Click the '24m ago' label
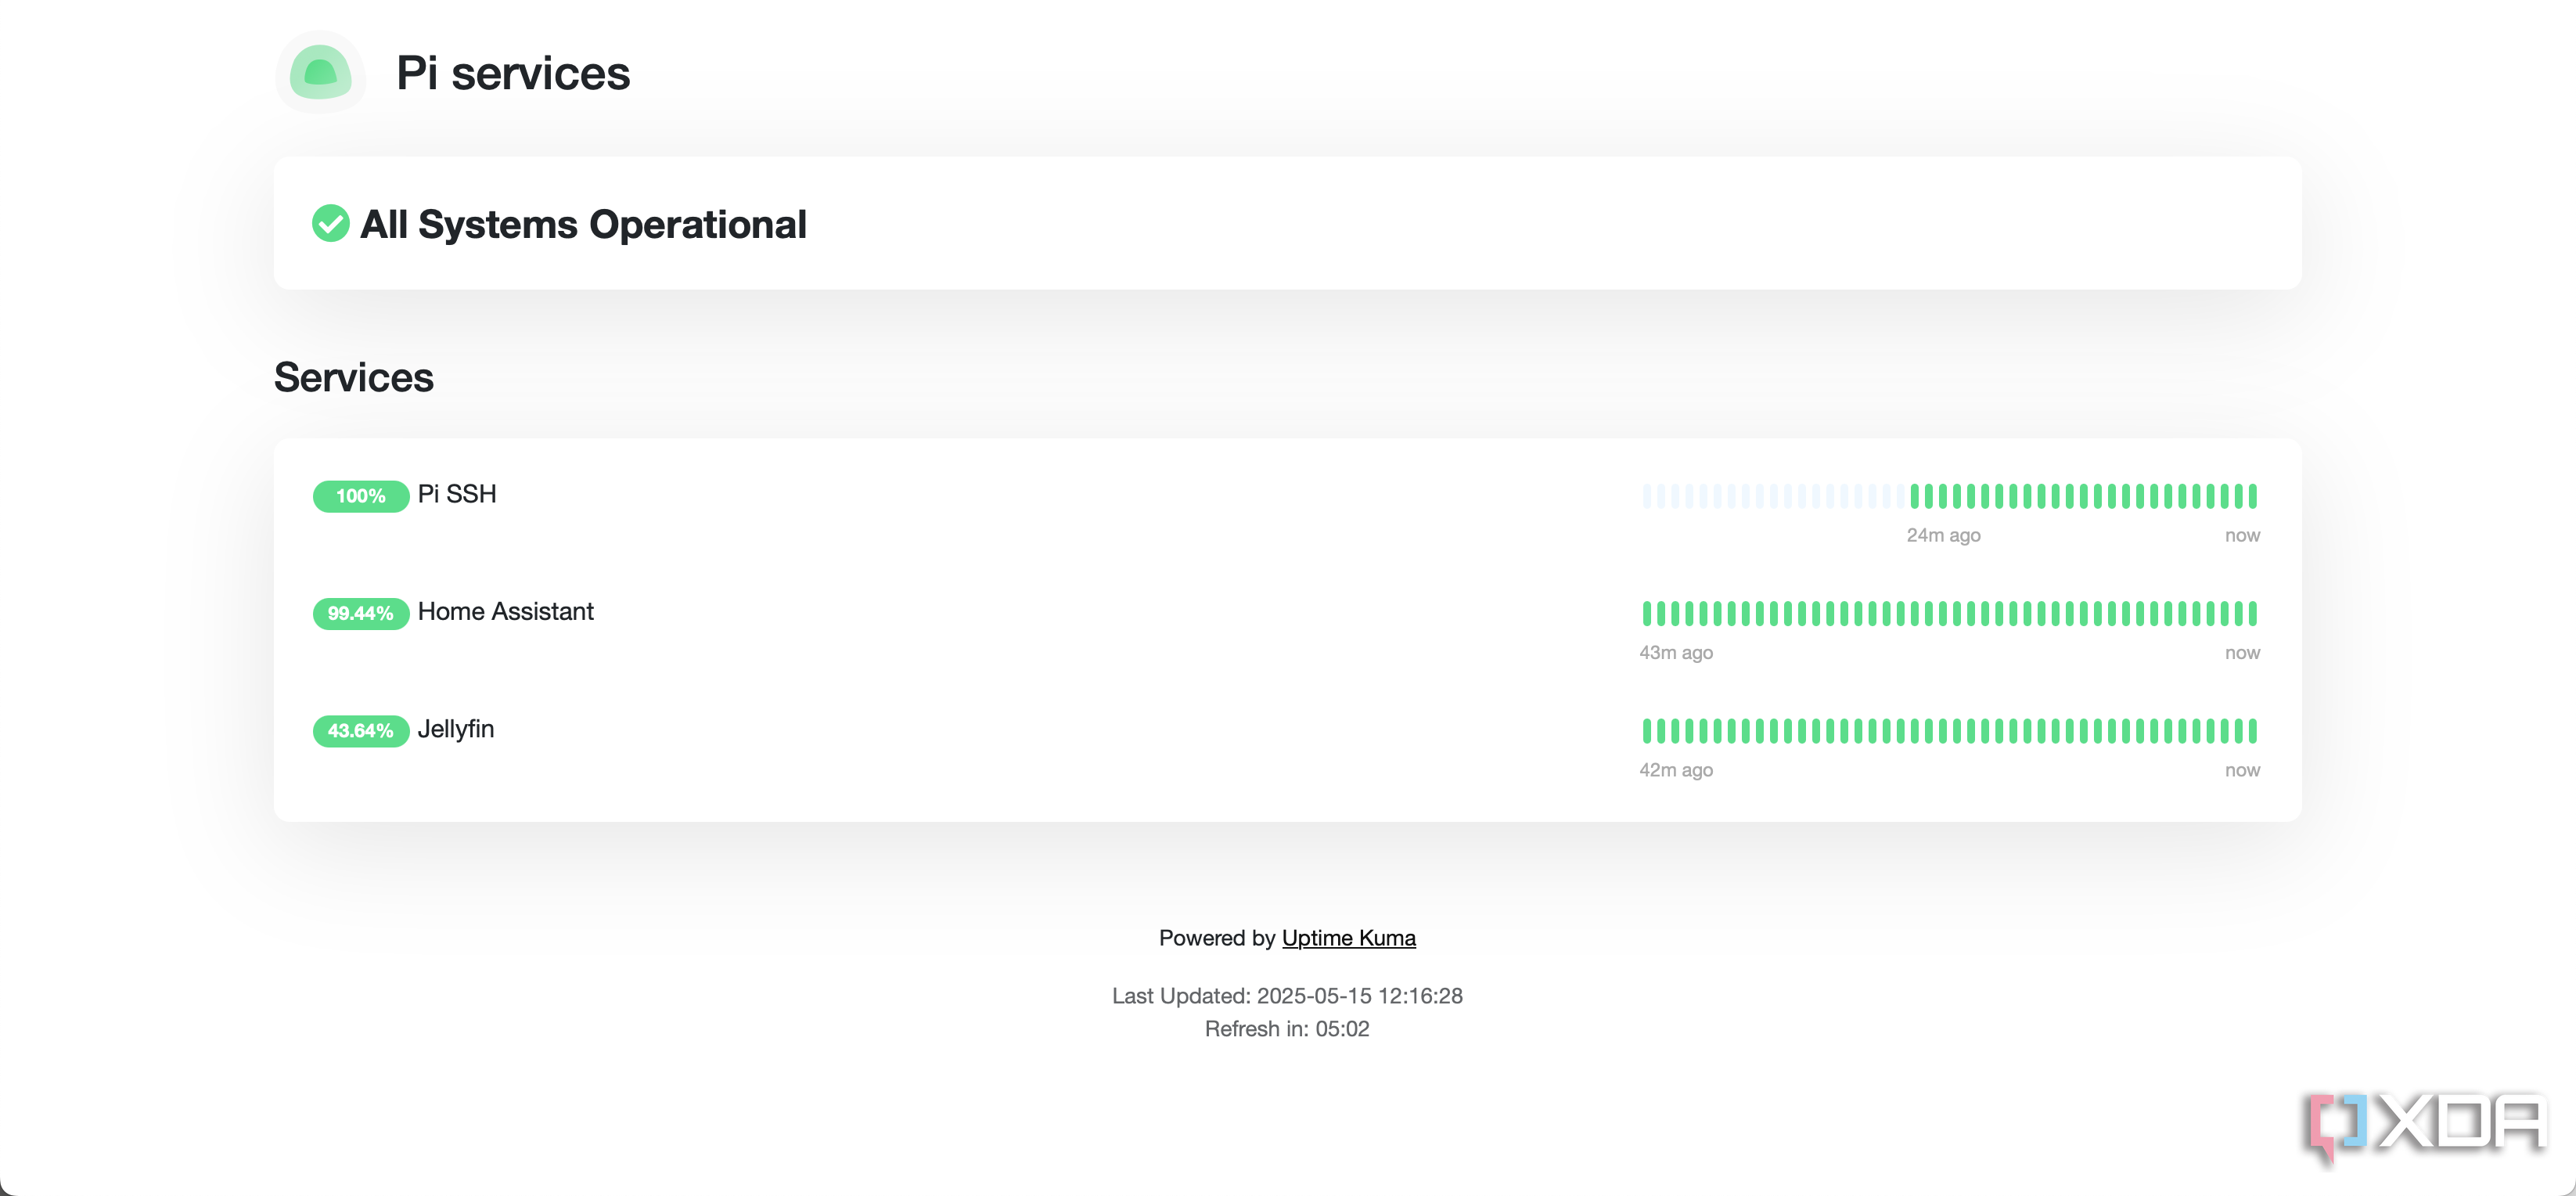This screenshot has height=1196, width=2576. 1943,535
